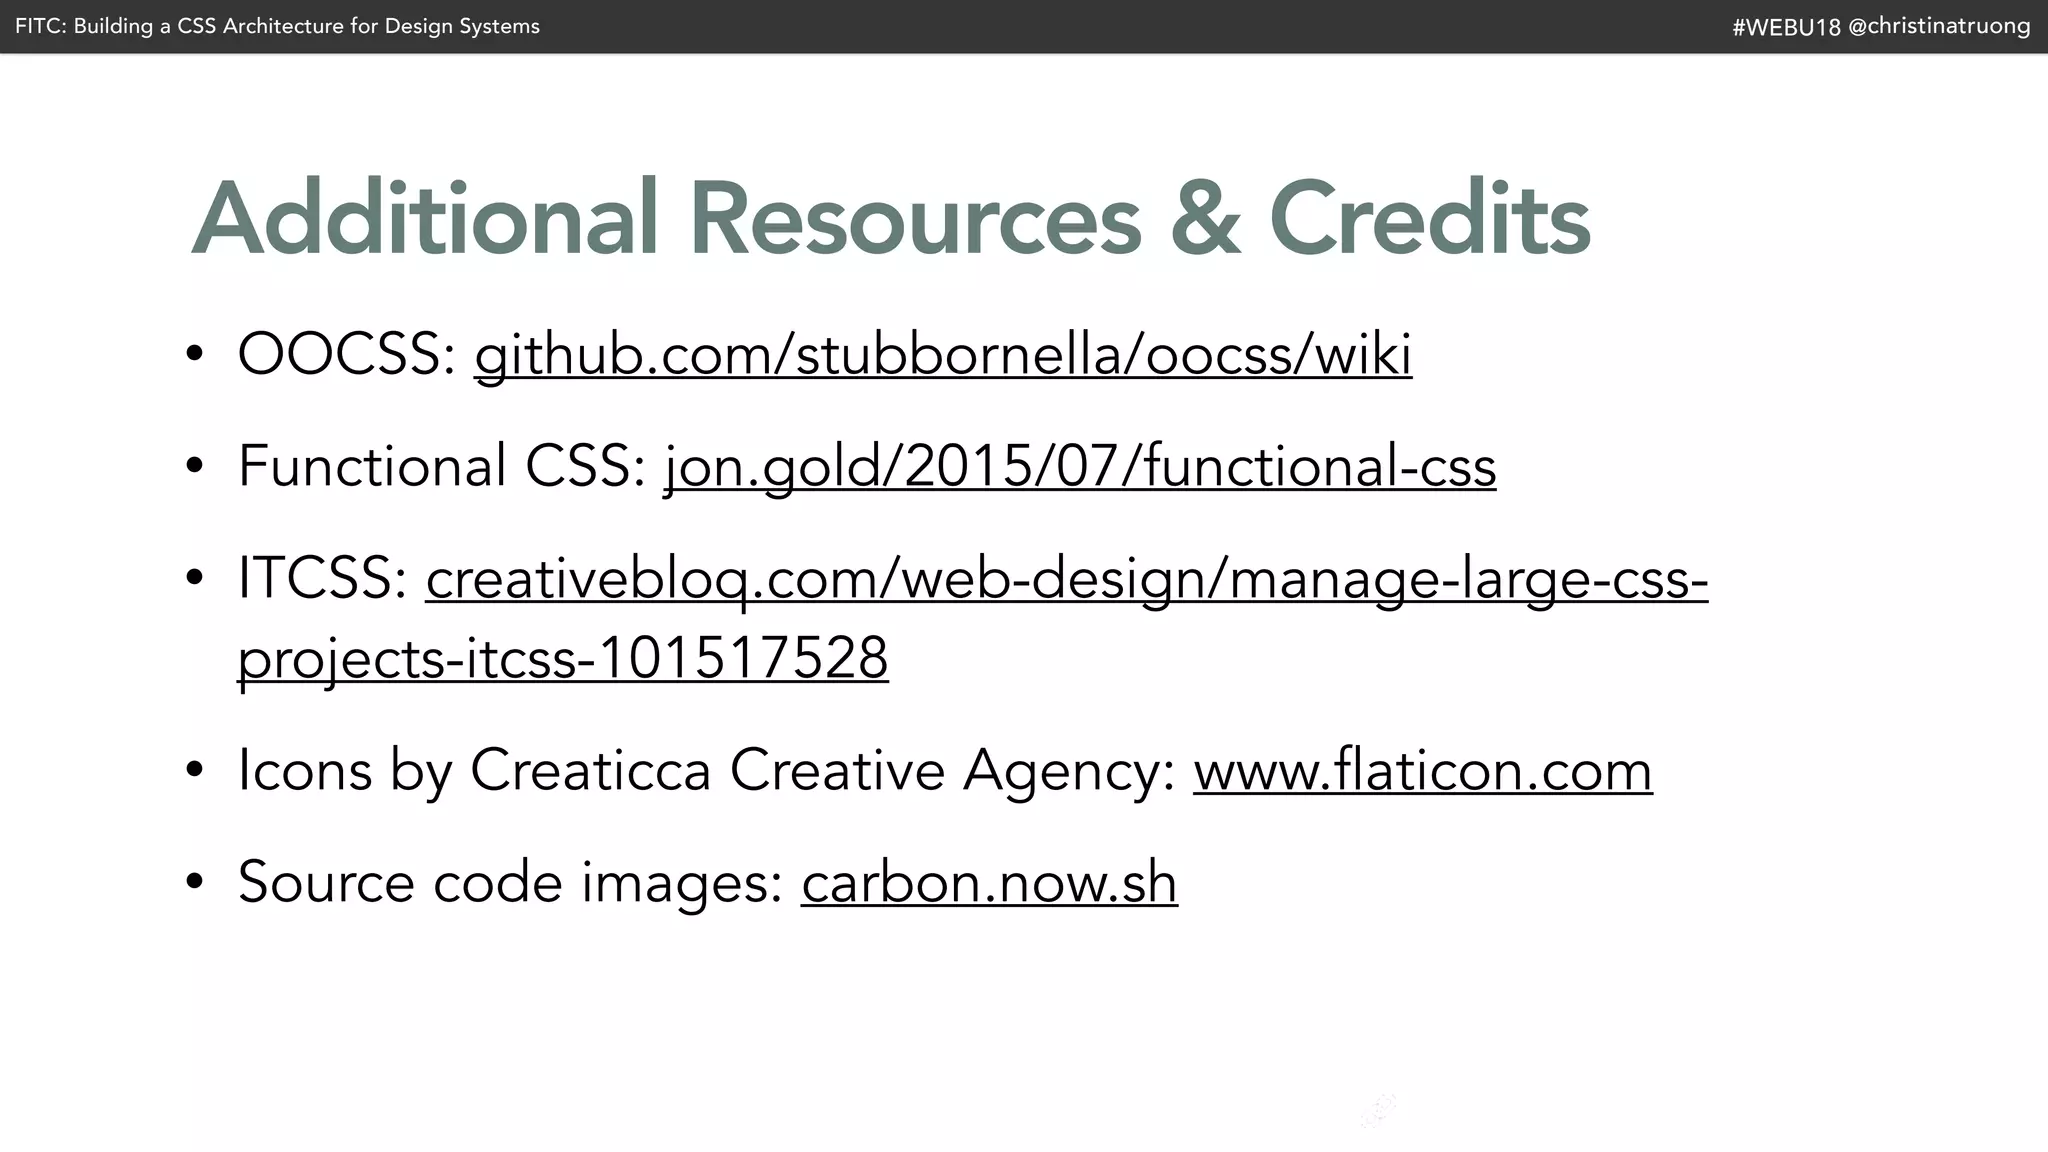Click the '#WEBU18 @christinatruong' header text

pyautogui.click(x=1881, y=27)
